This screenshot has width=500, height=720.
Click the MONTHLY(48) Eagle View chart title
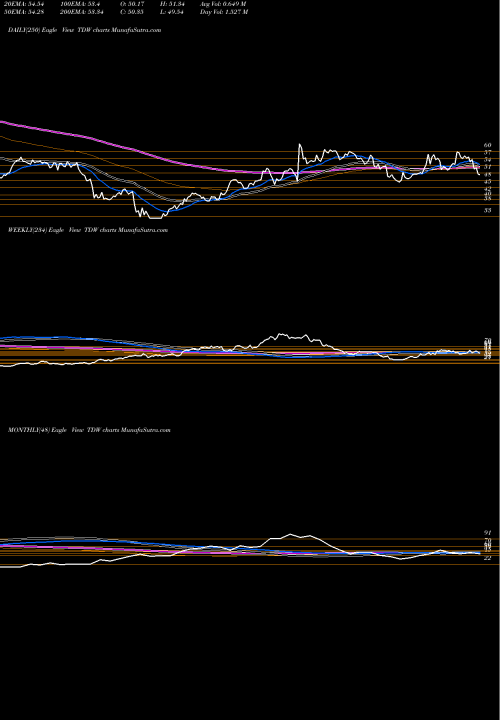tap(89, 430)
